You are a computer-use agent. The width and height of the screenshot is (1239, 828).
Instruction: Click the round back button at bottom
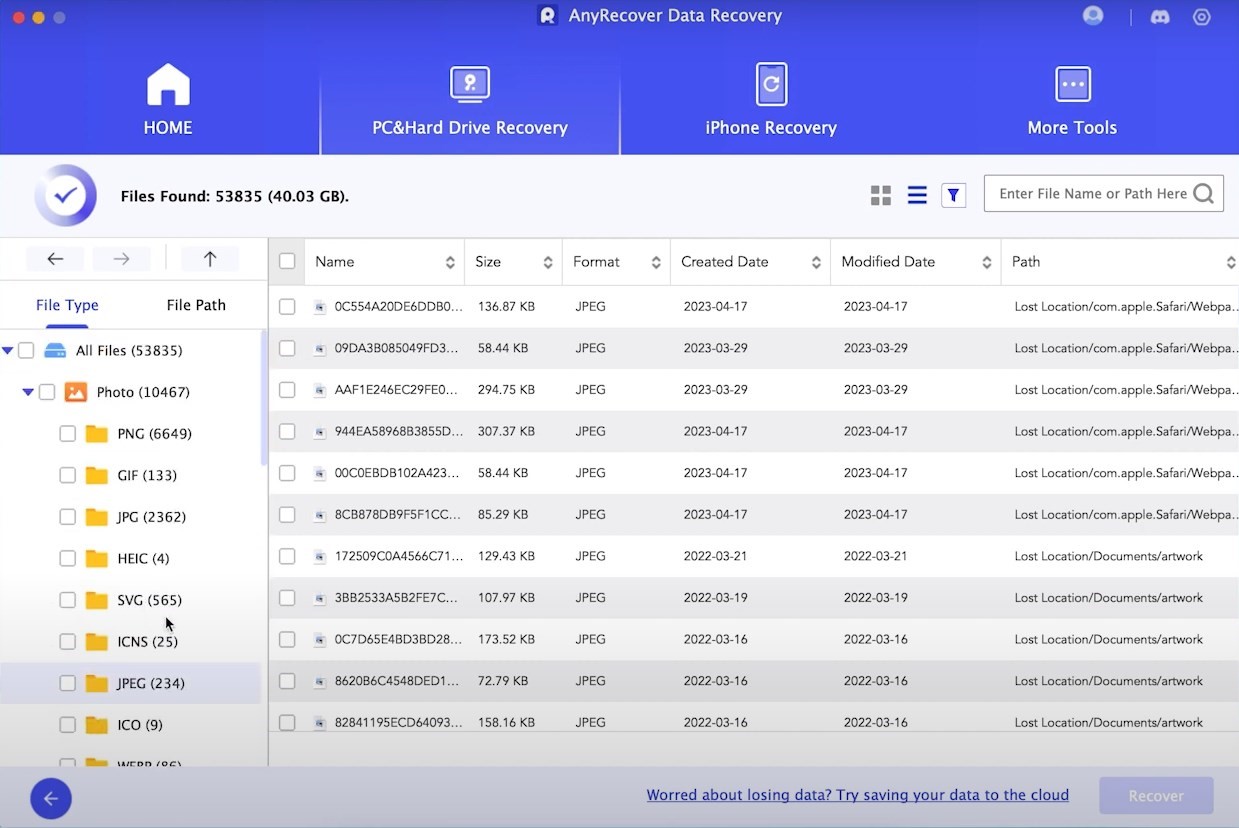[51, 798]
